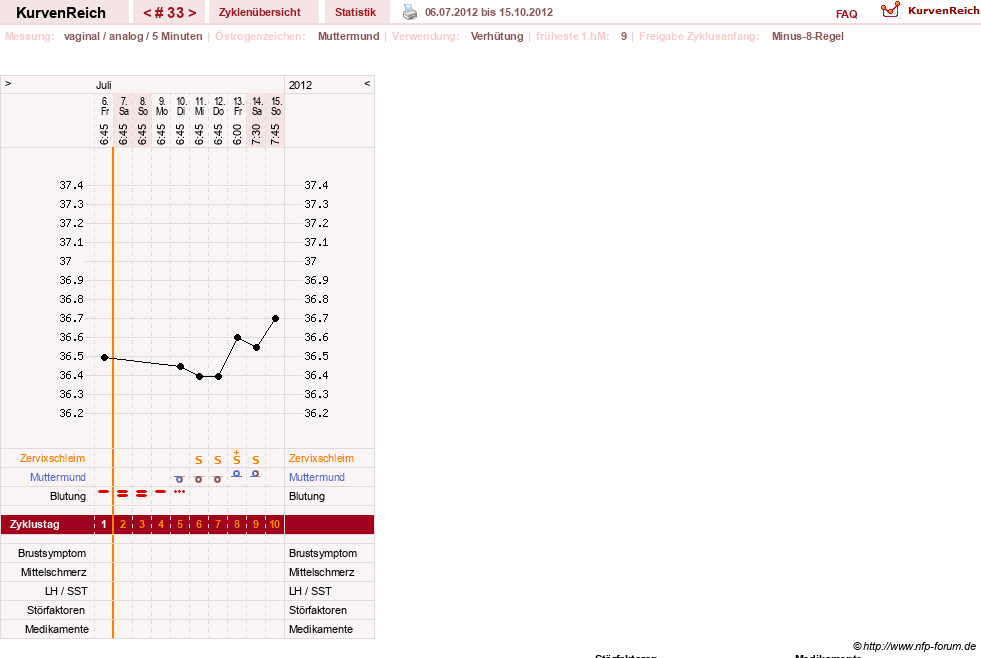The height and width of the screenshot is (658, 981).
Task: Click the date range 06.07.2012 bis 15.10.2012
Action: [x=489, y=12]
